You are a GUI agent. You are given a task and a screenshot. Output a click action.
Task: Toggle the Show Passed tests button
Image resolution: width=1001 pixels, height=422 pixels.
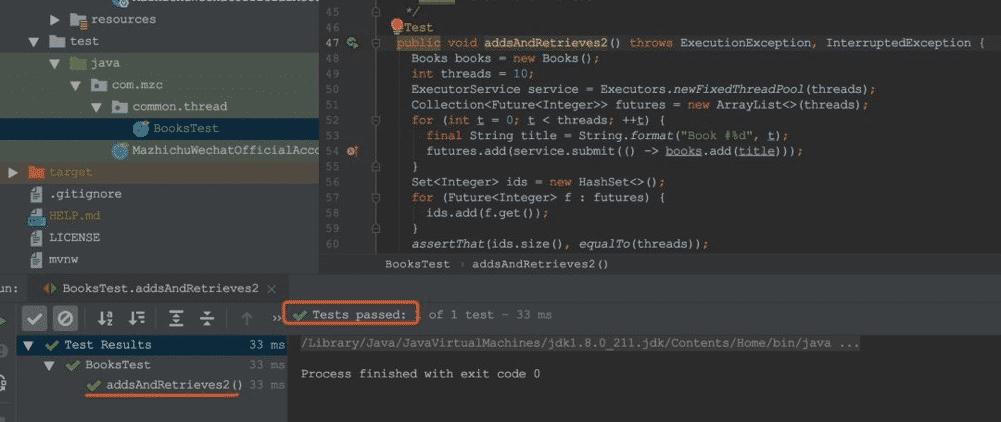coord(33,318)
